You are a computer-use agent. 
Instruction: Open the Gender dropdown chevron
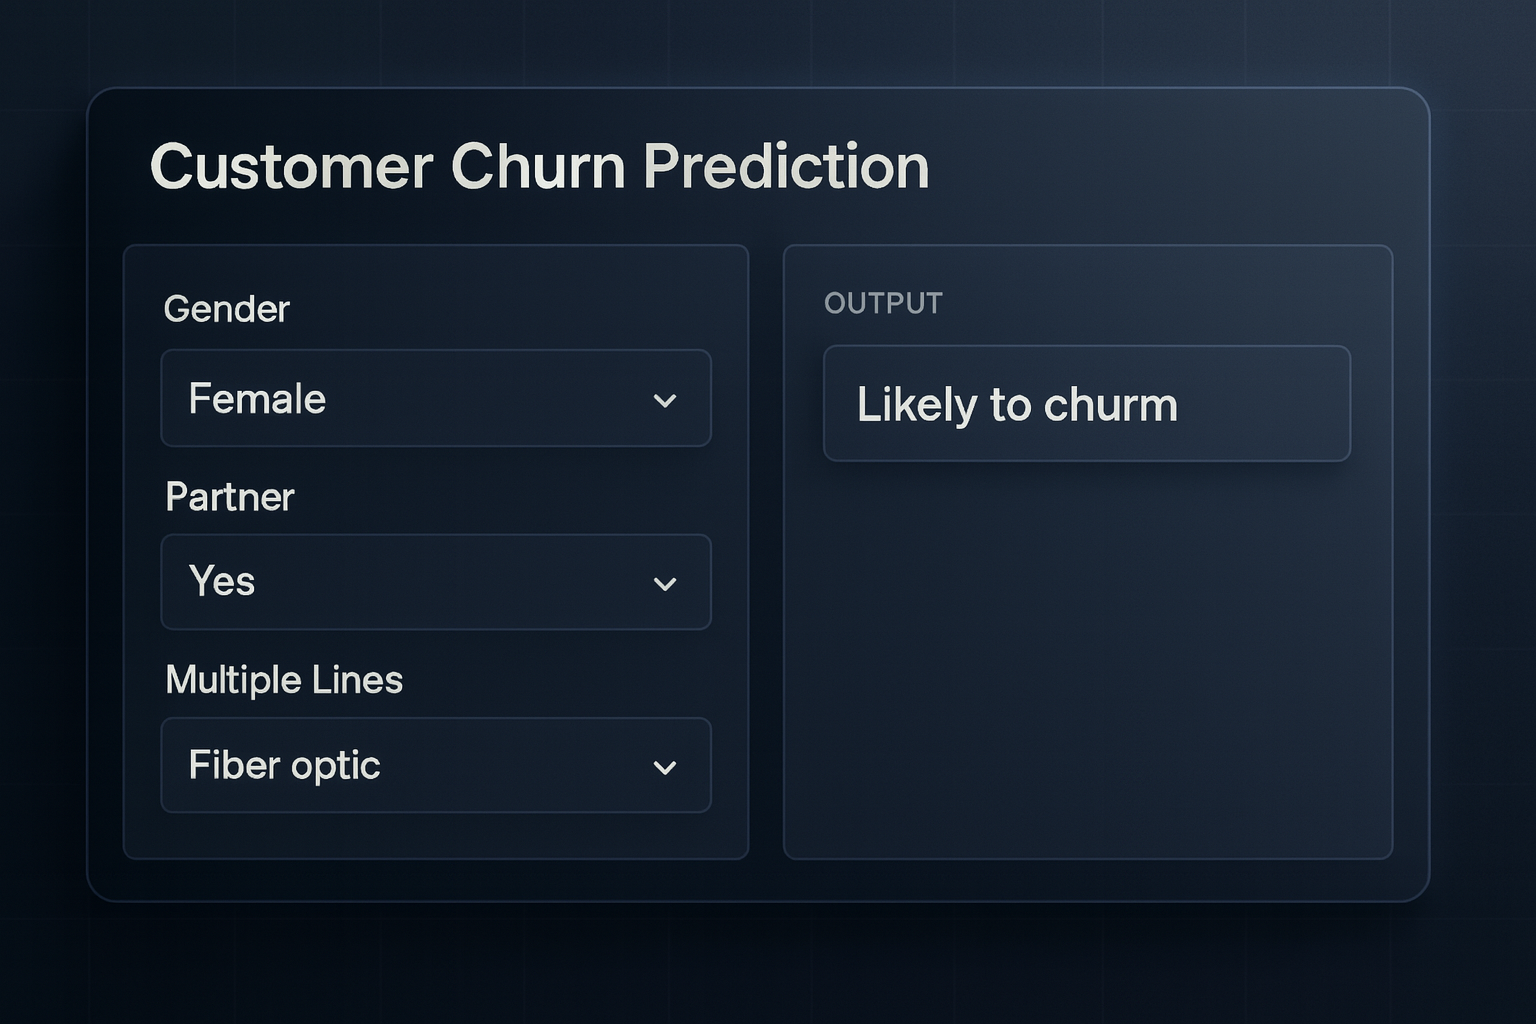(x=667, y=399)
